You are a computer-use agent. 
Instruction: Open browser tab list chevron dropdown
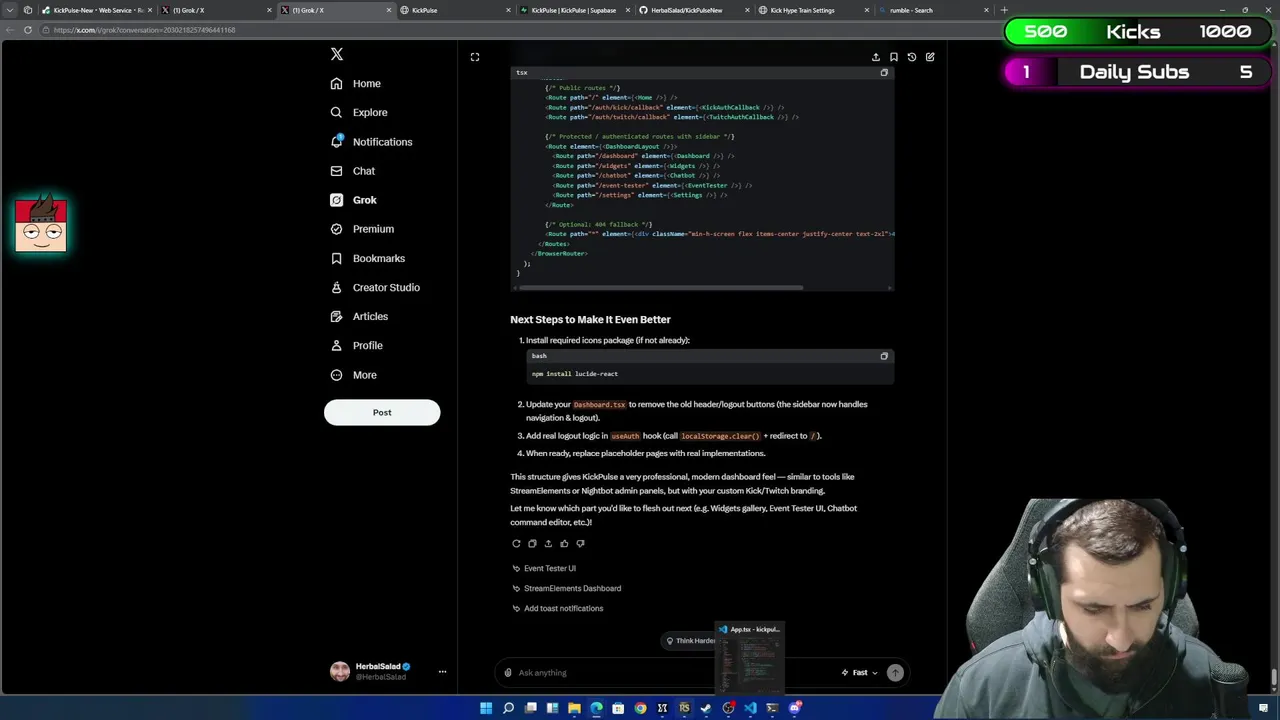coord(11,10)
